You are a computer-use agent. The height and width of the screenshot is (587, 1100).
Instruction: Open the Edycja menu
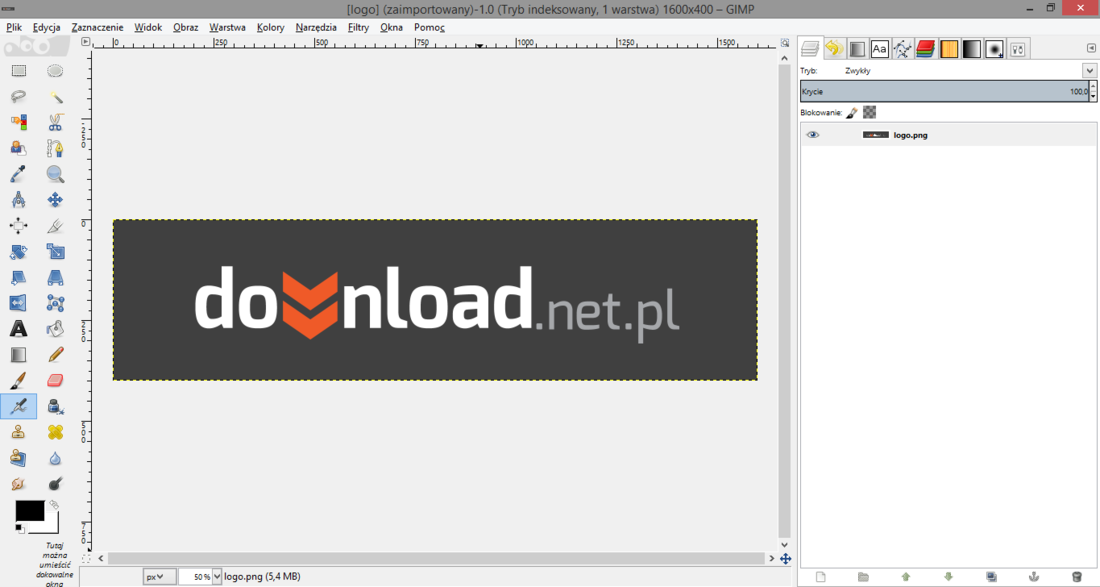(46, 27)
